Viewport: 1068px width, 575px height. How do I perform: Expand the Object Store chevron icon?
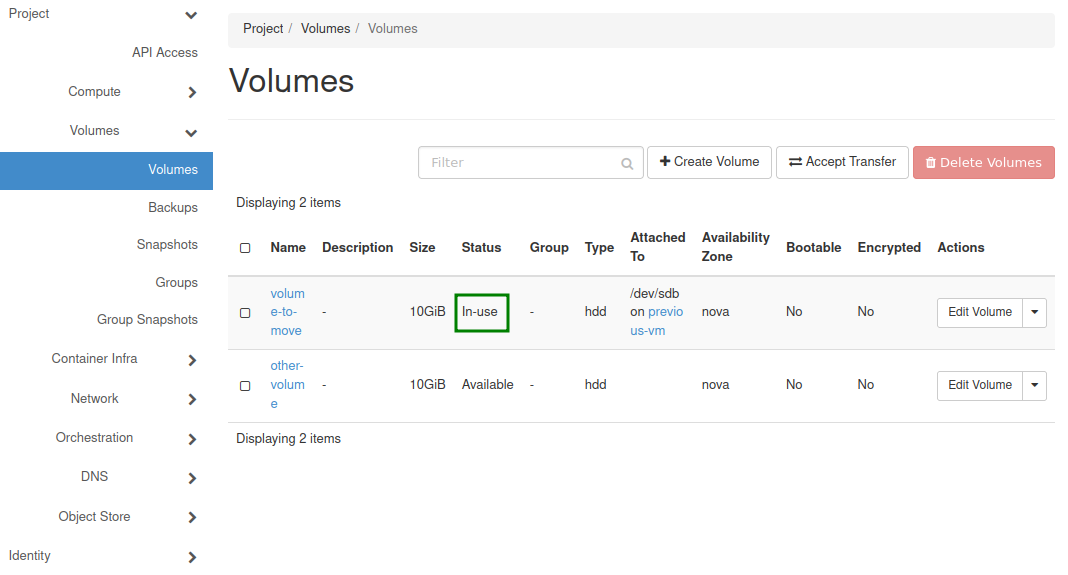[192, 518]
